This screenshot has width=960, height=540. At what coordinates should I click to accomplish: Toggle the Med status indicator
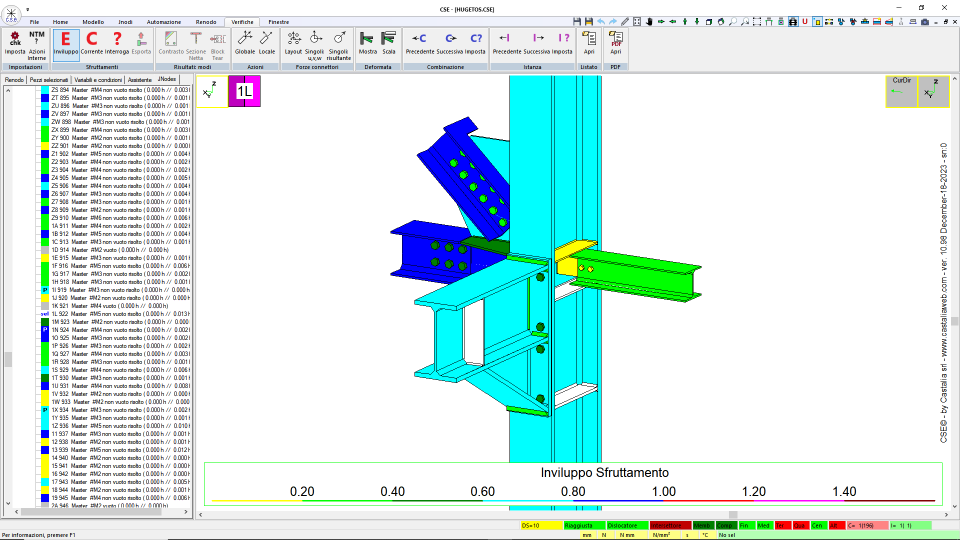763,525
